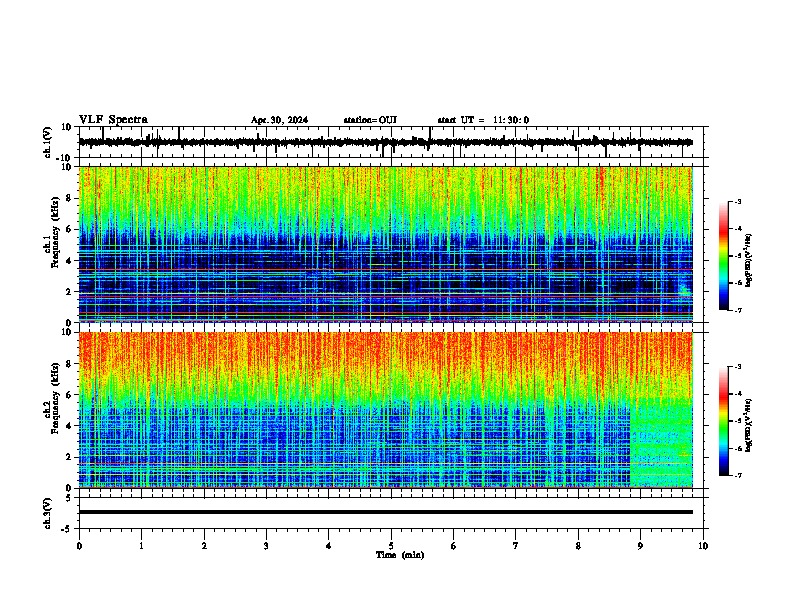Click the 'Time (min)' axis label
792x612 pixels.
click(400, 555)
